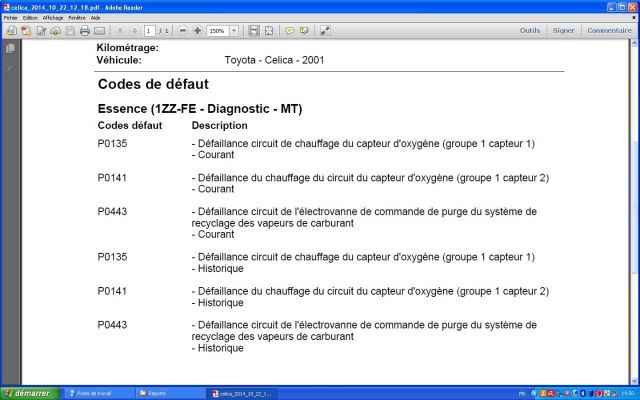Toggle fit width scrolling mode icon
The width and height of the screenshot is (640, 400).
[x=254, y=31]
